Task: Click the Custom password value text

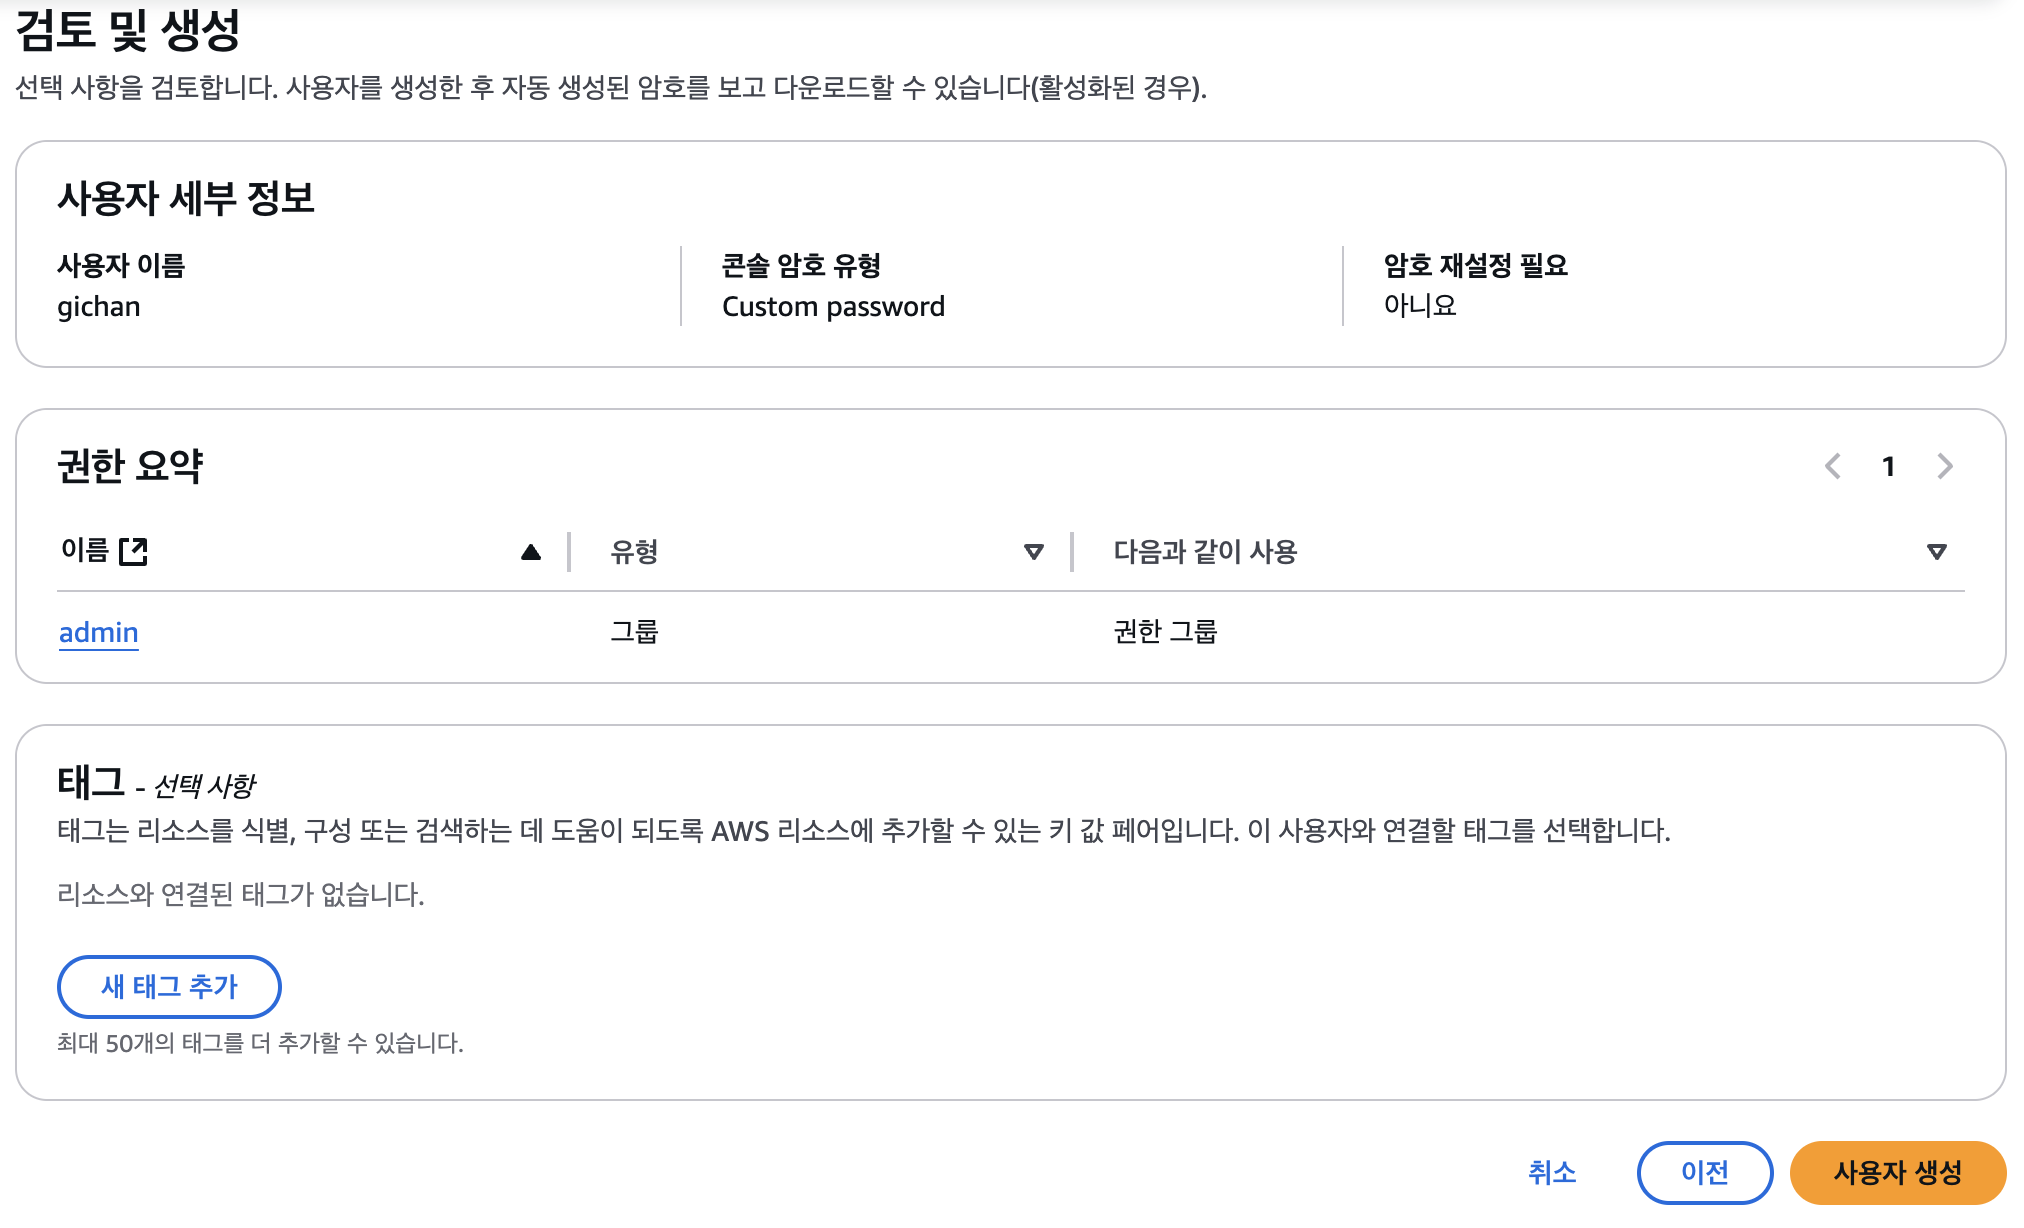Action: 833,306
